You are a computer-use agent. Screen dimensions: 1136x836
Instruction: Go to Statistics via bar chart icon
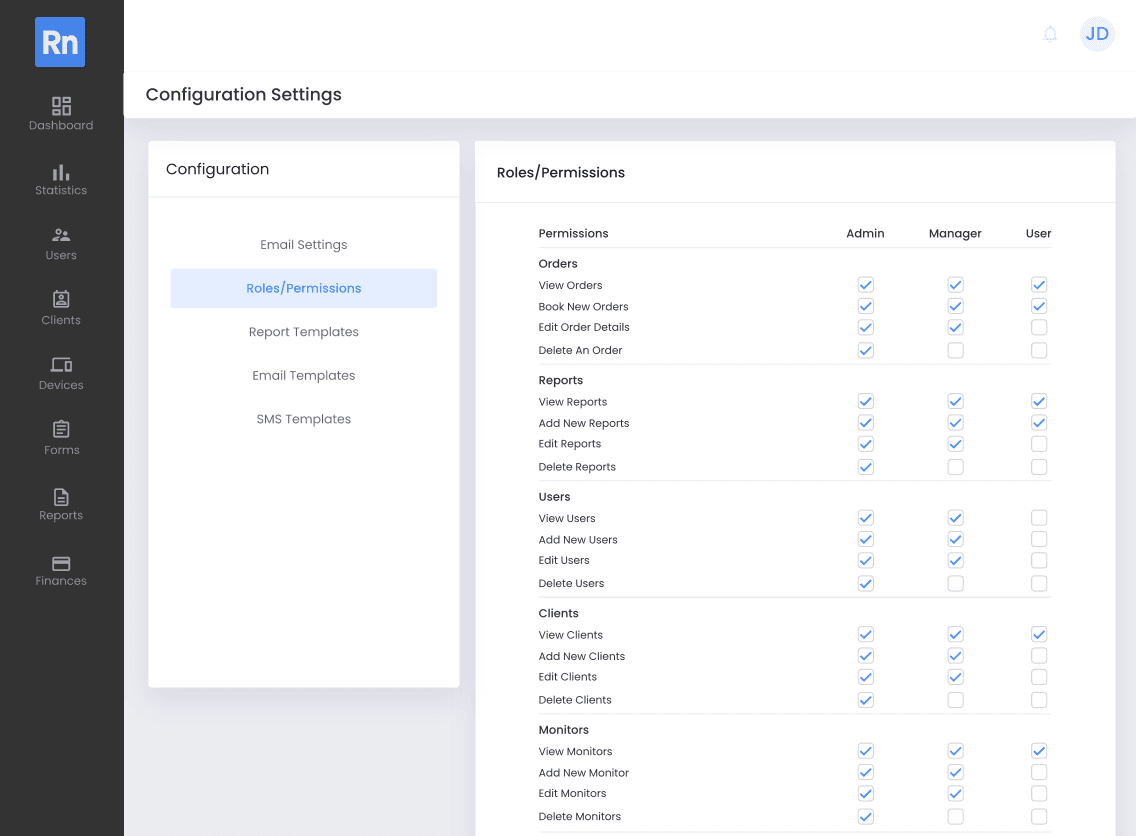61,172
